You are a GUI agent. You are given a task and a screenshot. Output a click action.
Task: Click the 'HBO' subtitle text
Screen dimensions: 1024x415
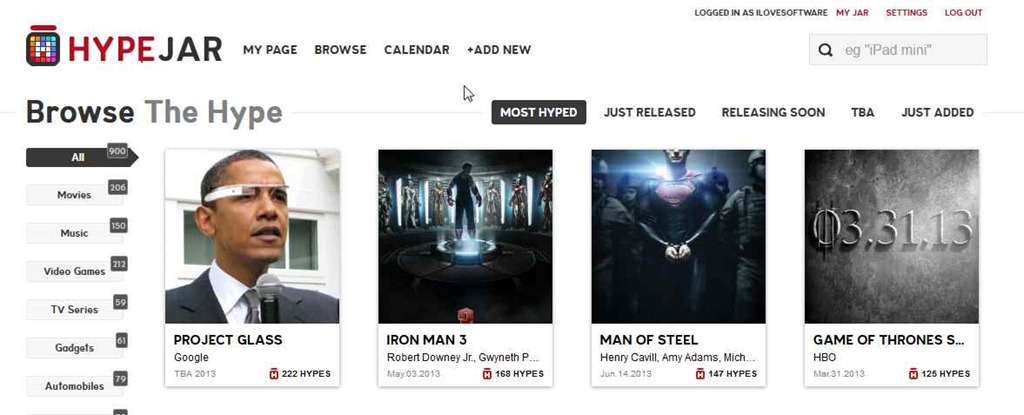pos(825,357)
